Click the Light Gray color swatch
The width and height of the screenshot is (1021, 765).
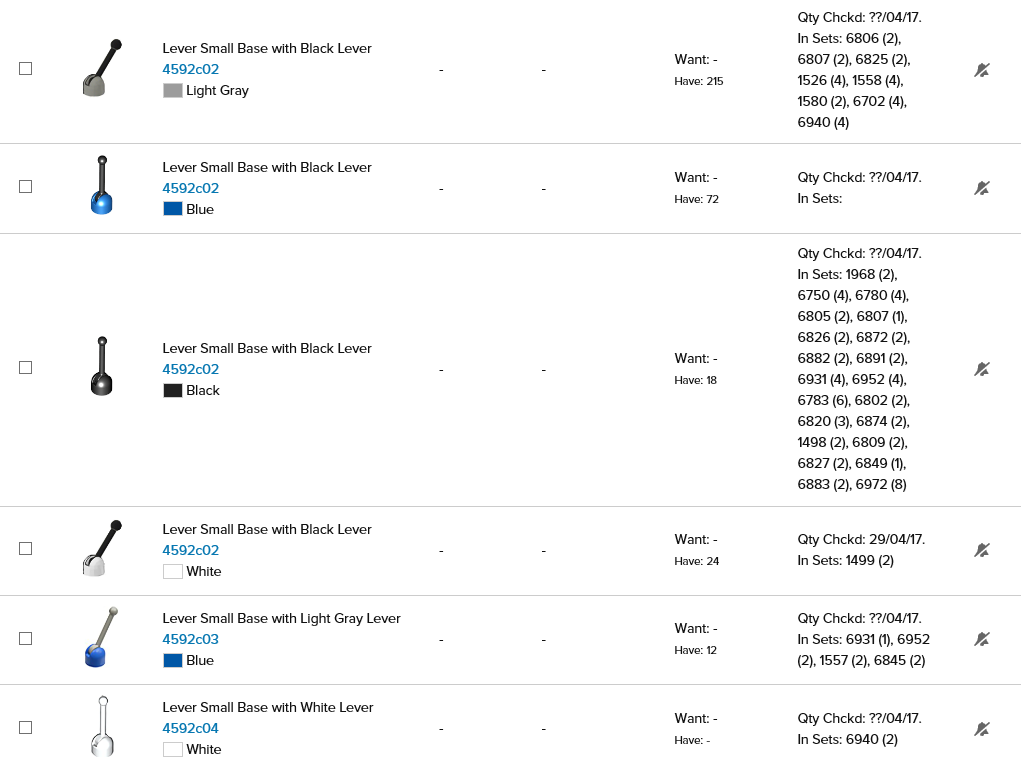pyautogui.click(x=173, y=91)
